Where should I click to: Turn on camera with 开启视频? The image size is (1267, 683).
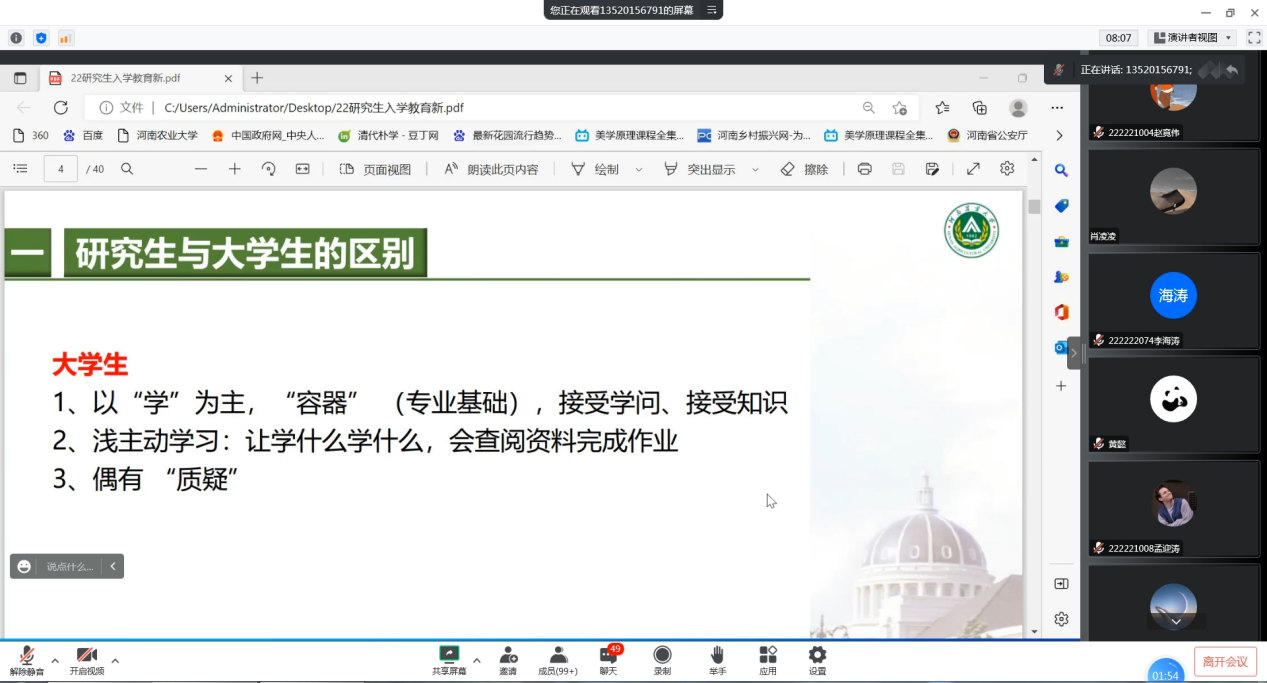86,657
